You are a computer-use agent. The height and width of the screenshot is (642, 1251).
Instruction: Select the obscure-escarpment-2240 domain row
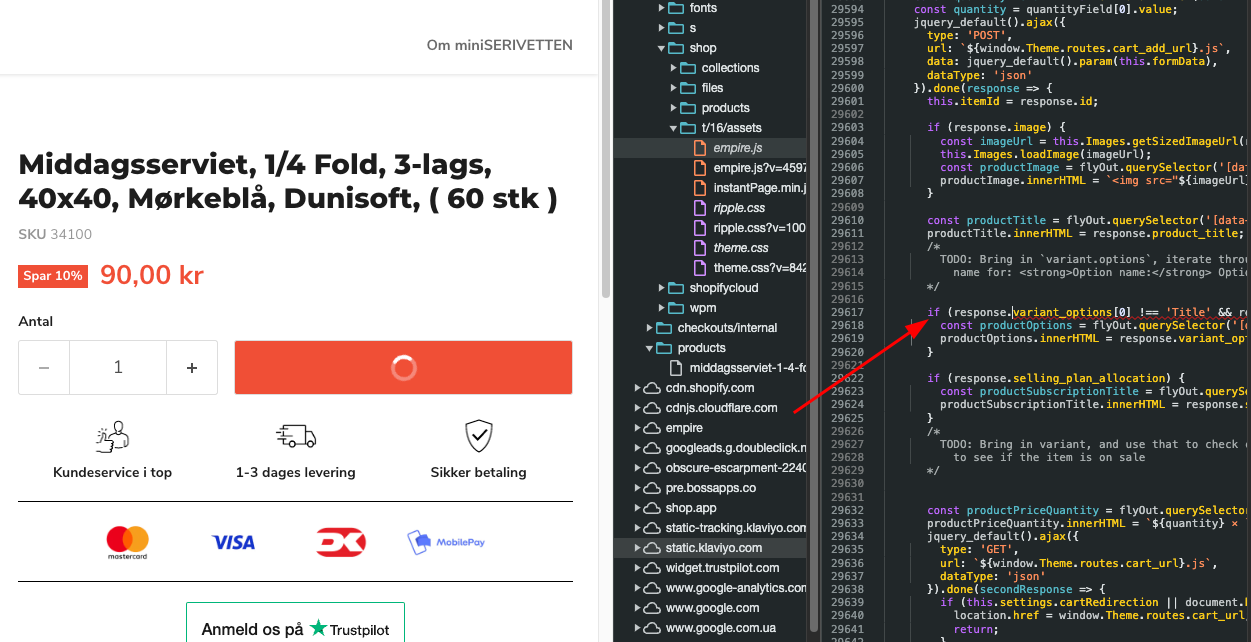pos(710,468)
